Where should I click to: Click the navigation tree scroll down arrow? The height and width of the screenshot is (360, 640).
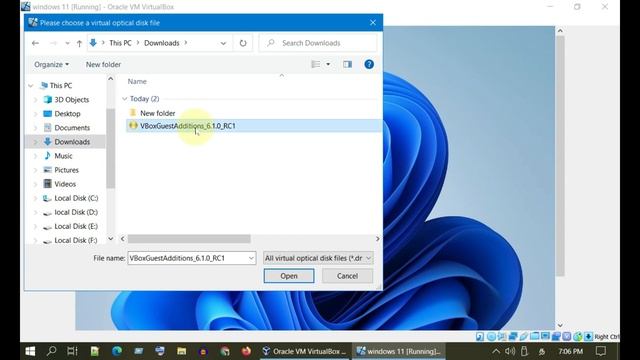(111, 239)
